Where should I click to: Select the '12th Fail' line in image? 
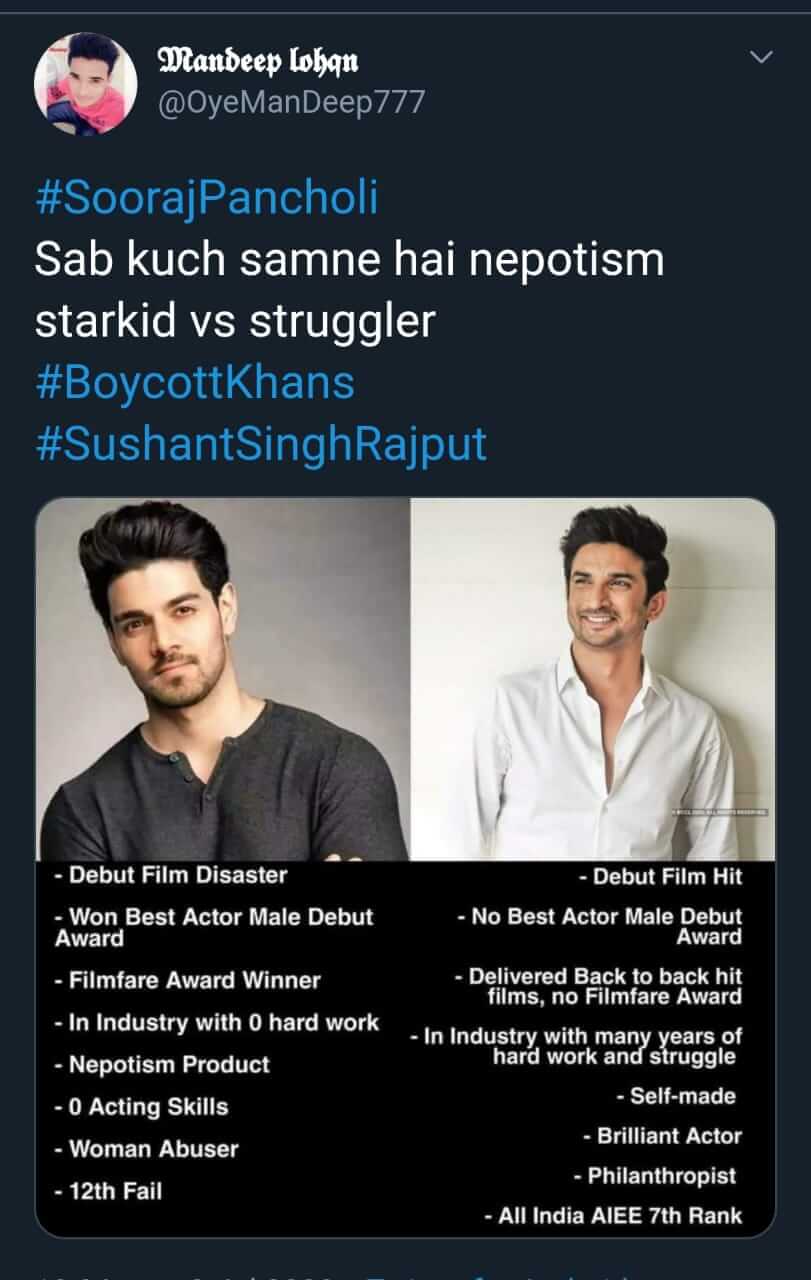[109, 1191]
